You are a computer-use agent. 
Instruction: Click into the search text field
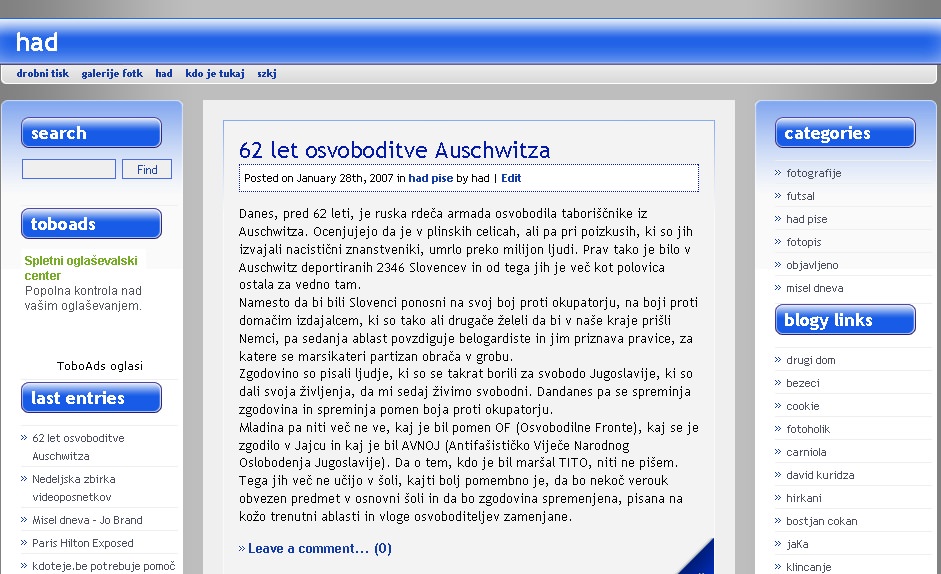pyautogui.click(x=69, y=170)
